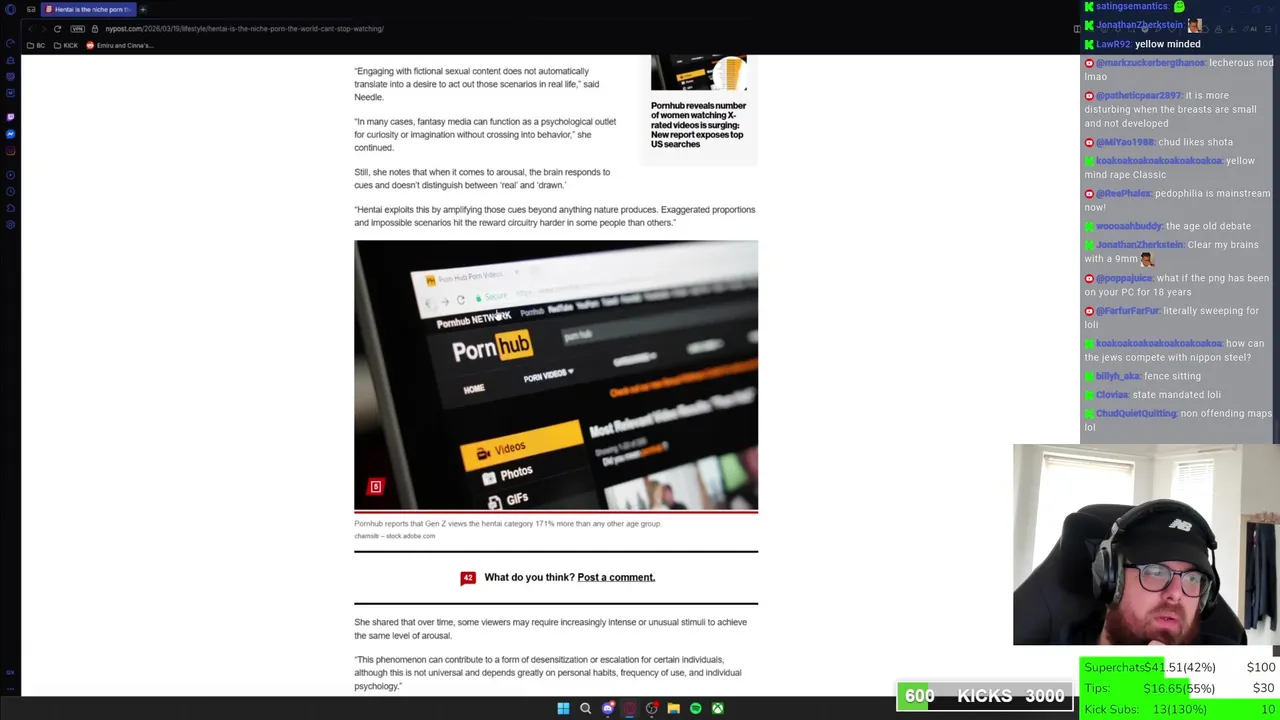
Task: Open the Opera GX taskbar icon
Action: [629, 708]
